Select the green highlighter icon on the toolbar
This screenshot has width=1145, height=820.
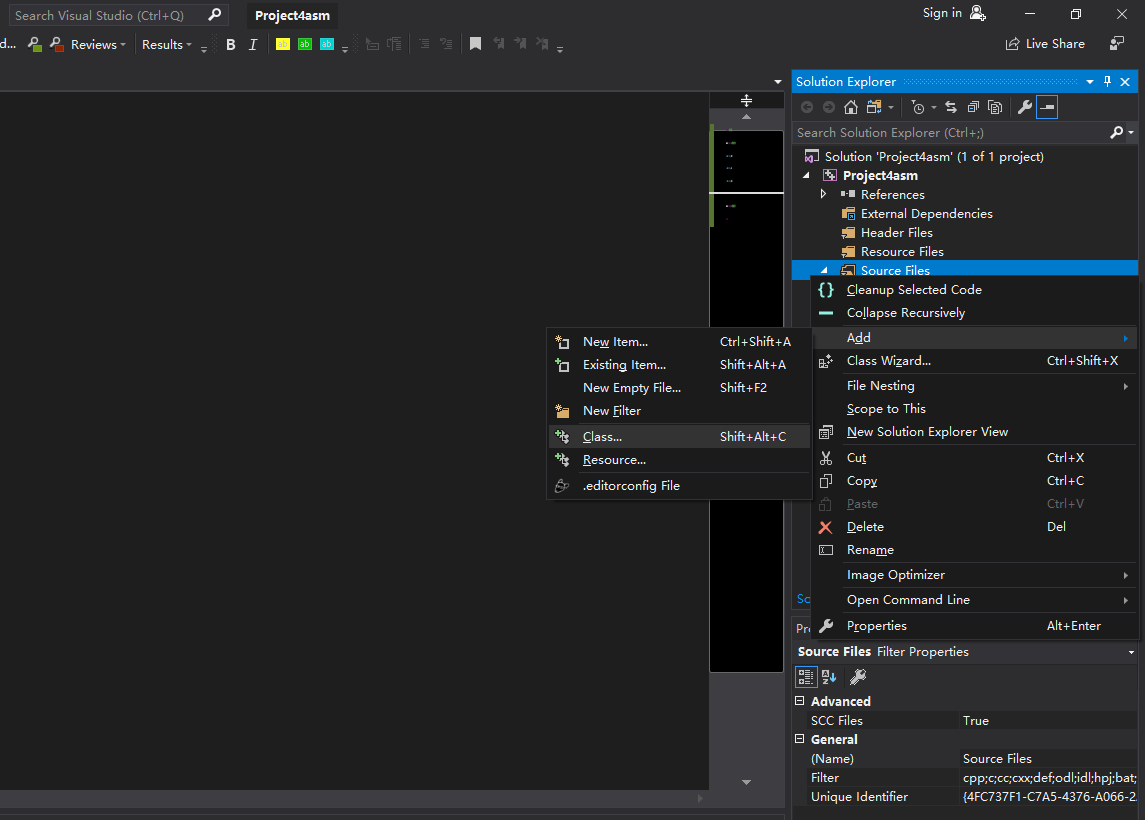(305, 44)
